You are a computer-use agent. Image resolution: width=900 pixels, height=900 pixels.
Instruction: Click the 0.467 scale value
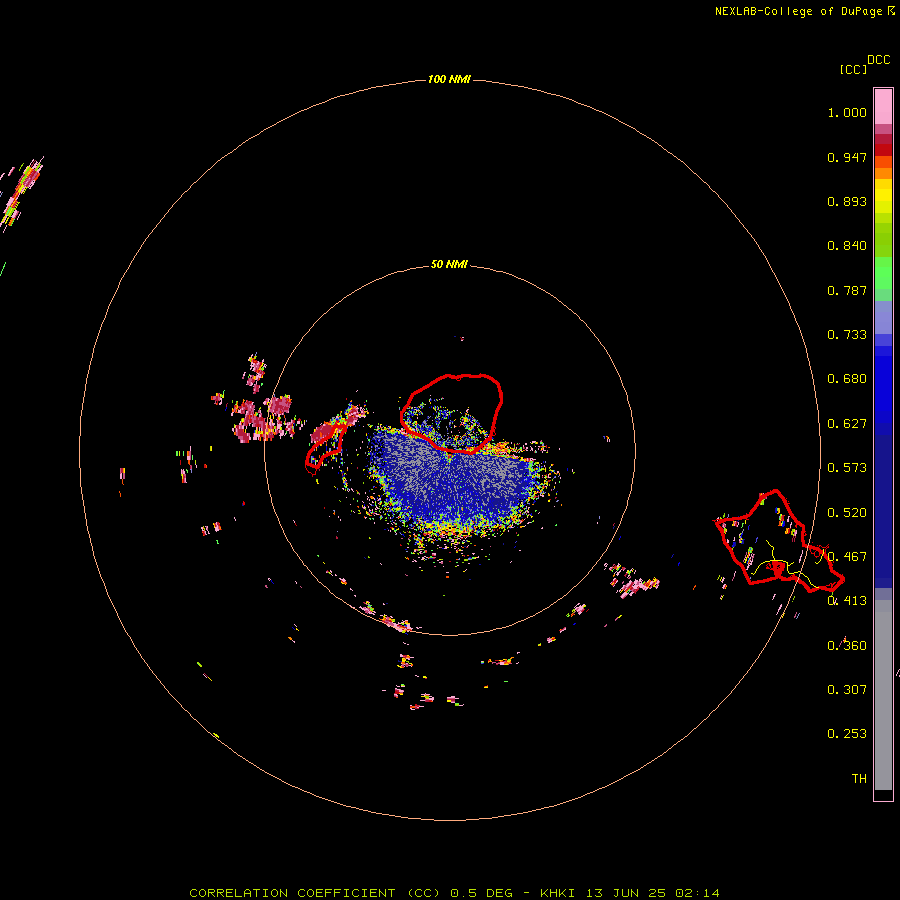point(847,557)
